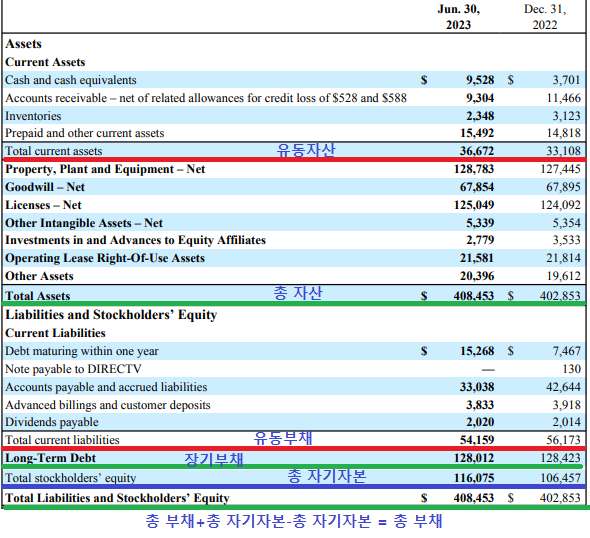This screenshot has height=538, width=590.
Task: Click the 'Current Assets' heading
Action: pos(45,62)
